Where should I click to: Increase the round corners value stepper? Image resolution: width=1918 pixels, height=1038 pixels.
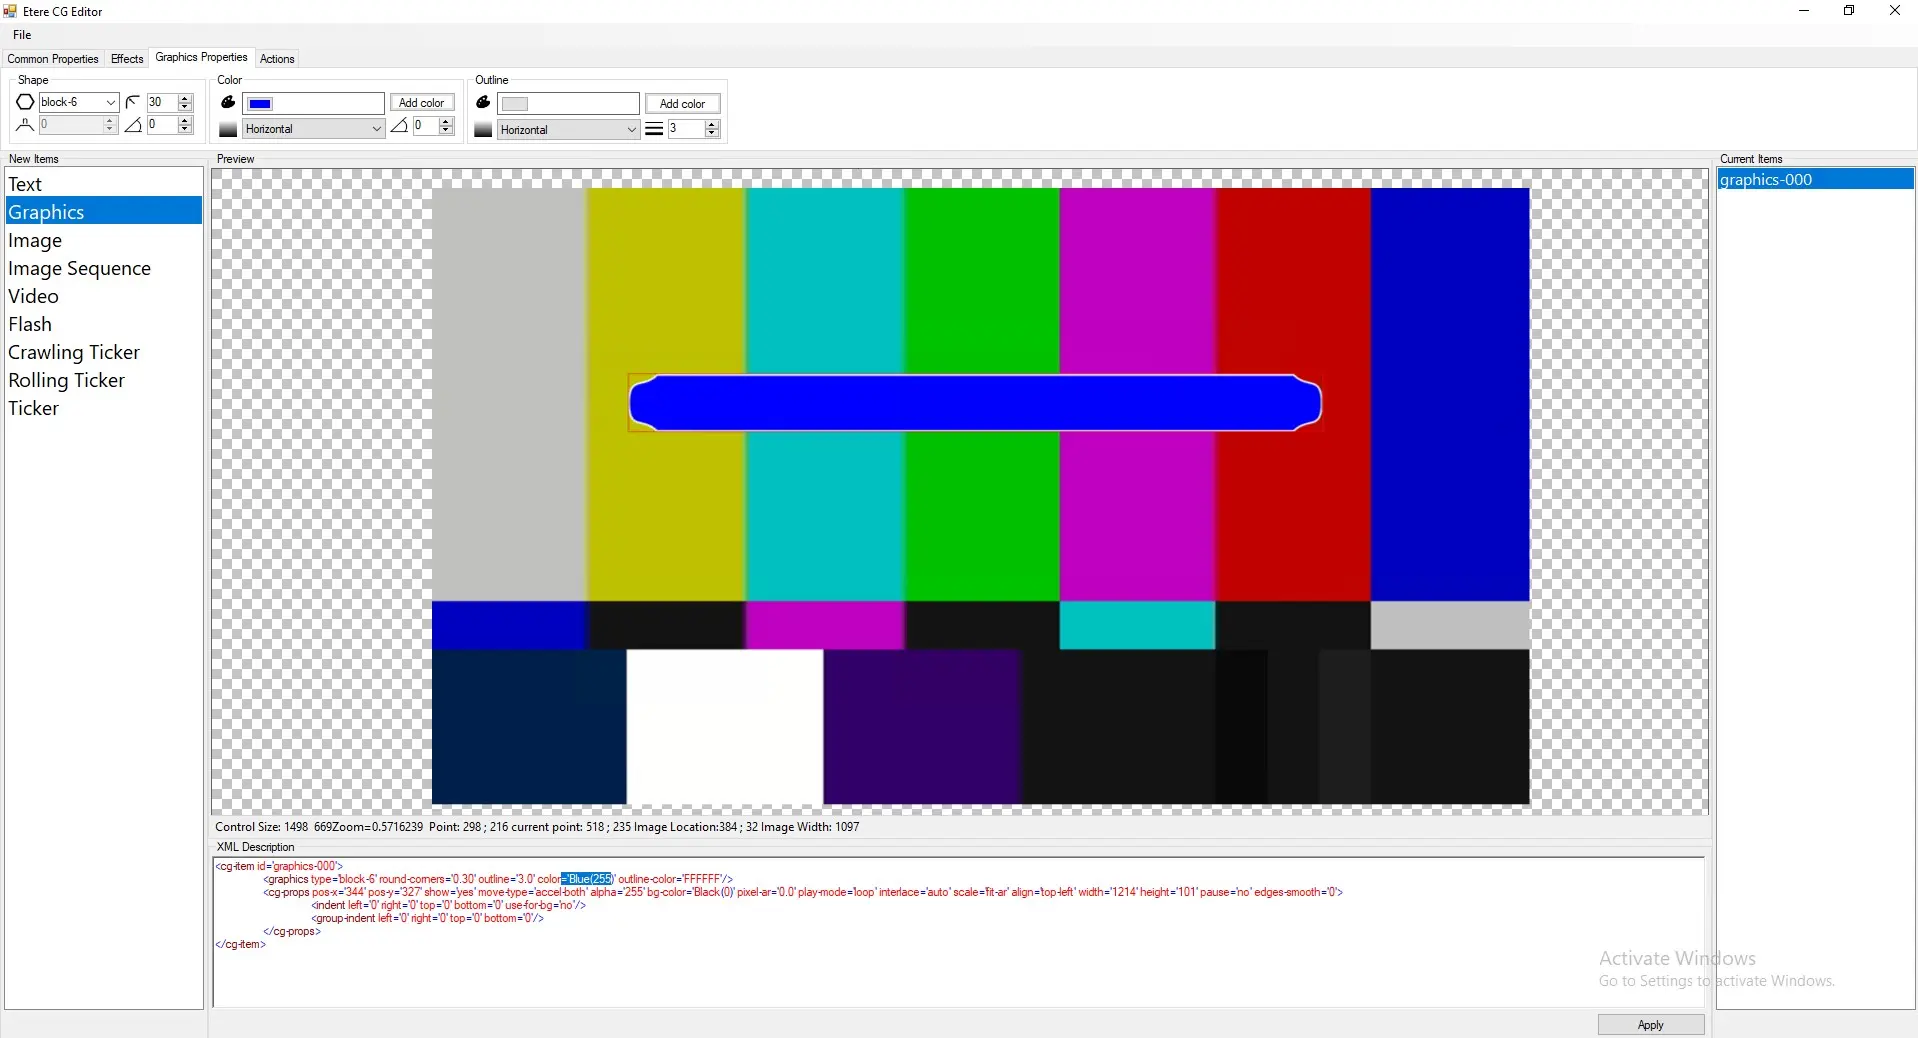pyautogui.click(x=185, y=98)
